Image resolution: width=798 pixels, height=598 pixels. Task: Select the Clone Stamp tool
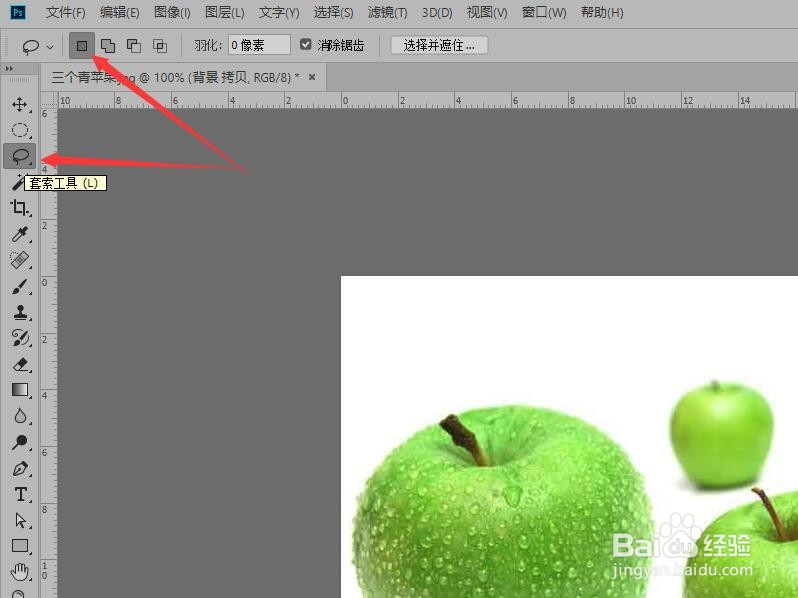(x=20, y=312)
